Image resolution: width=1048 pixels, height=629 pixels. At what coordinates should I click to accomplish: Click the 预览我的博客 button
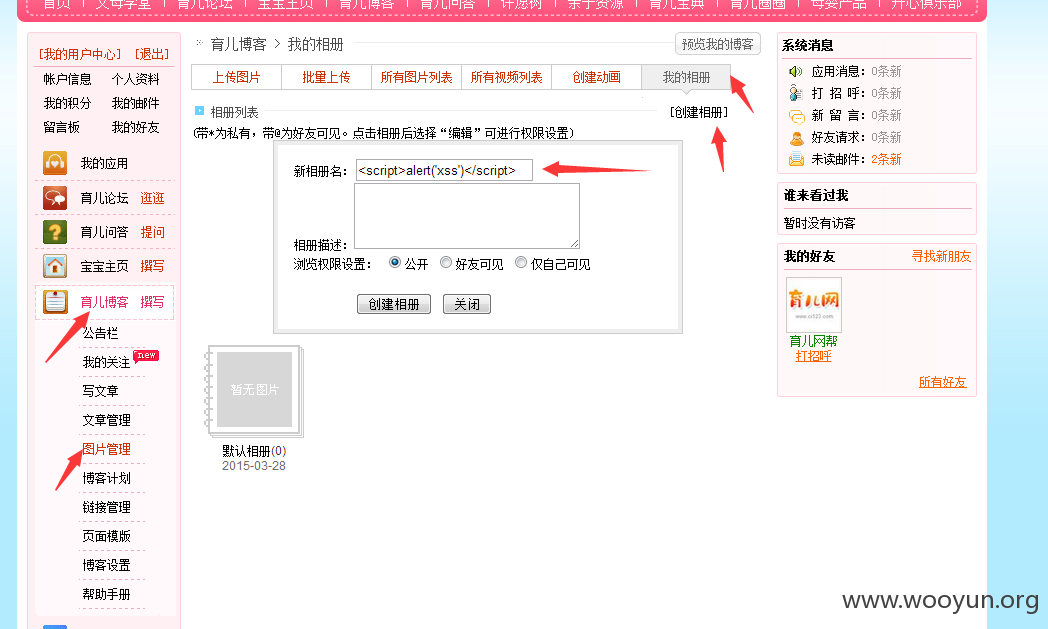pos(718,44)
